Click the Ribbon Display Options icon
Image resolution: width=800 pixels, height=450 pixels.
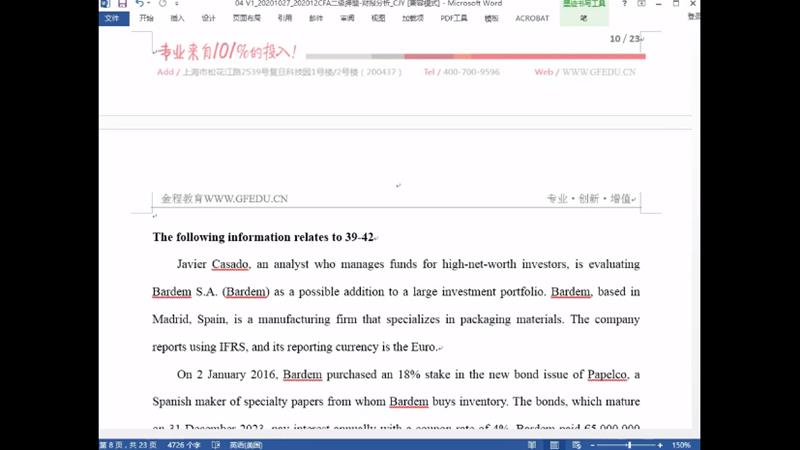(641, 4)
